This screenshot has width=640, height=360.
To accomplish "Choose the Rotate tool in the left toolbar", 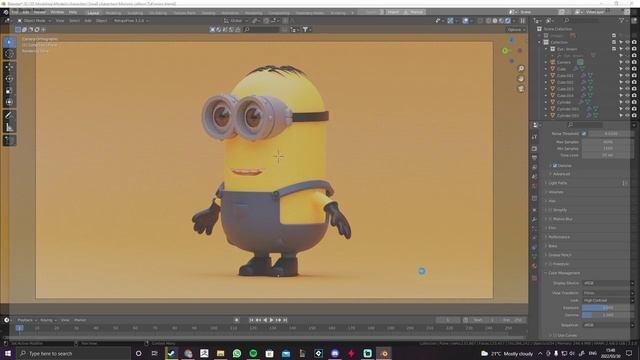I will coord(9,79).
